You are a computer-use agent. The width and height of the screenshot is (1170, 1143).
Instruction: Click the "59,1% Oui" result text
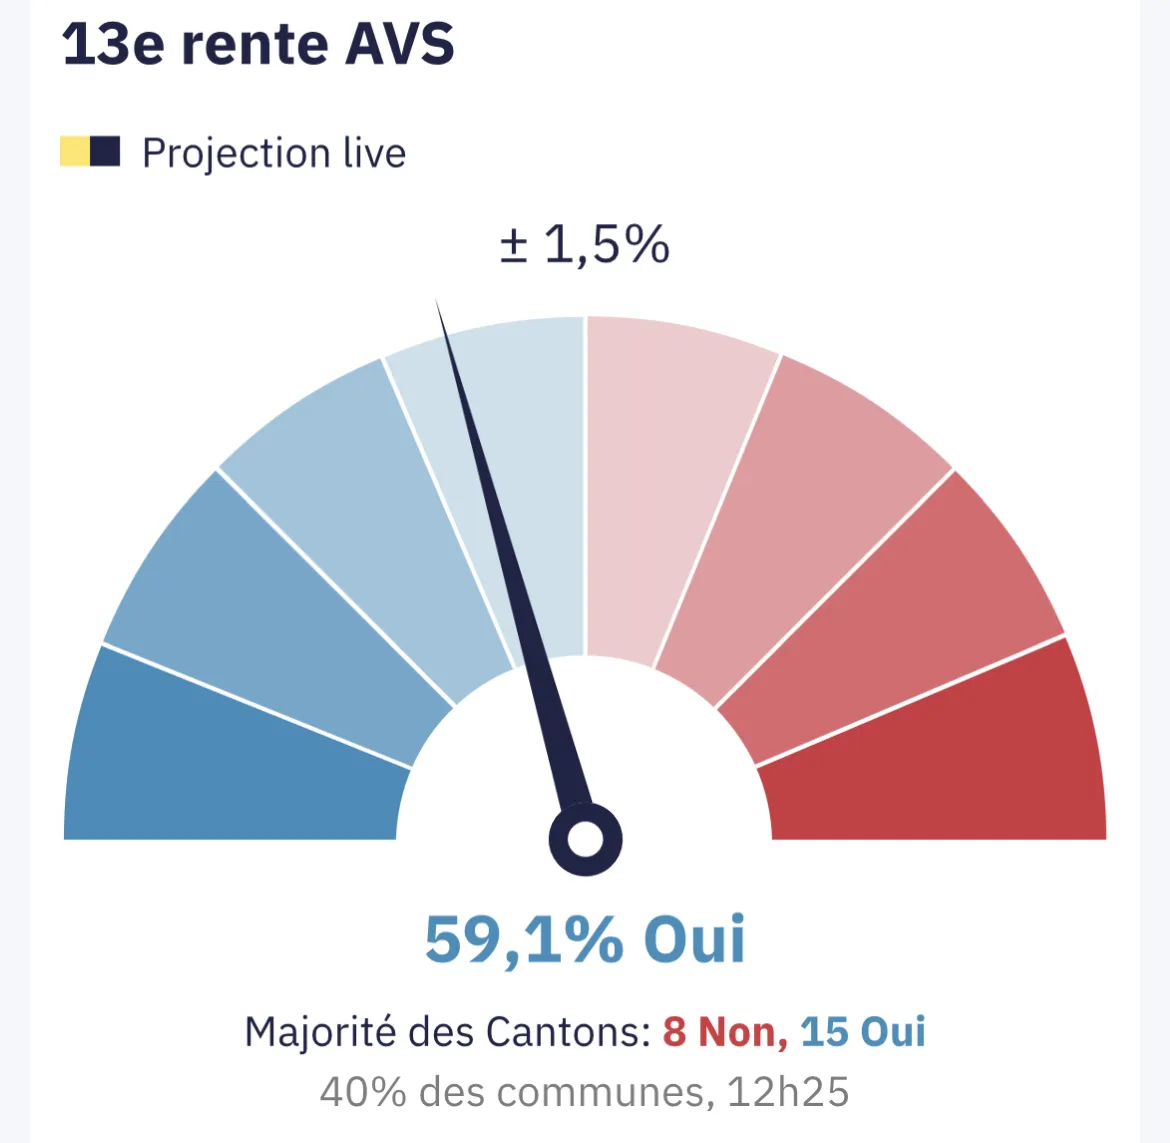pos(585,939)
